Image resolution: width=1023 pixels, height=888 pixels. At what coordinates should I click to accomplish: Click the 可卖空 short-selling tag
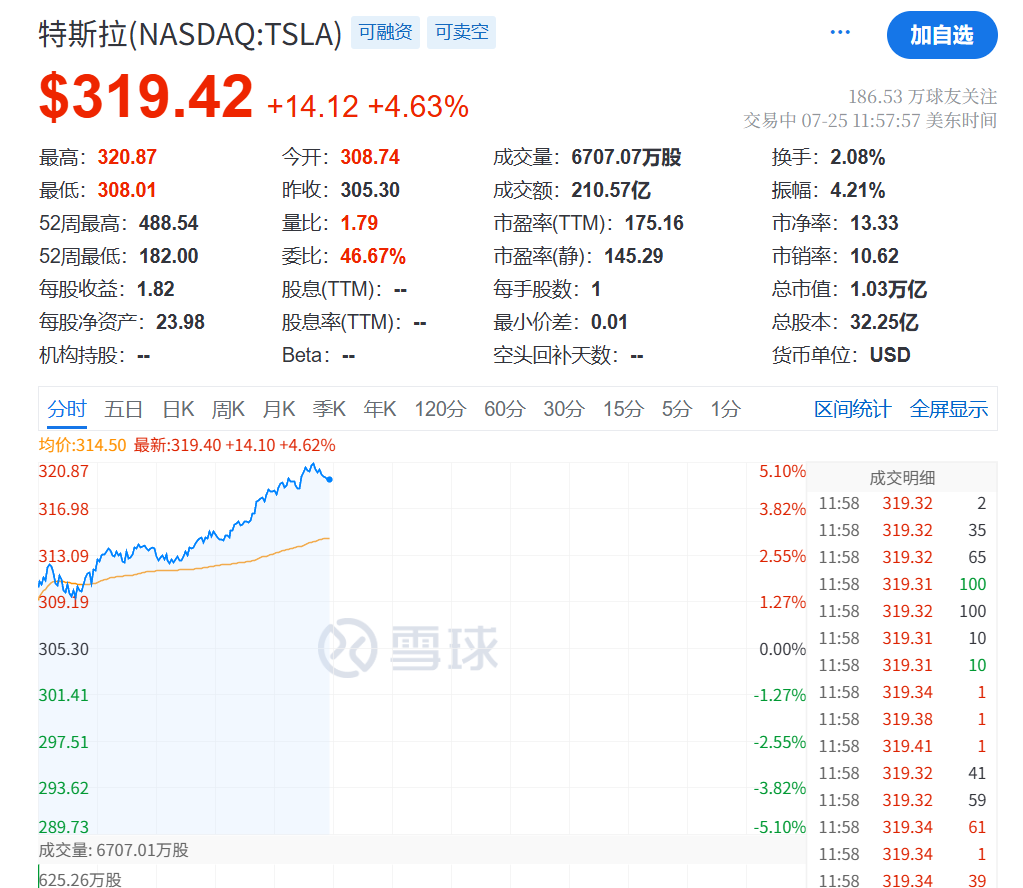tap(461, 32)
